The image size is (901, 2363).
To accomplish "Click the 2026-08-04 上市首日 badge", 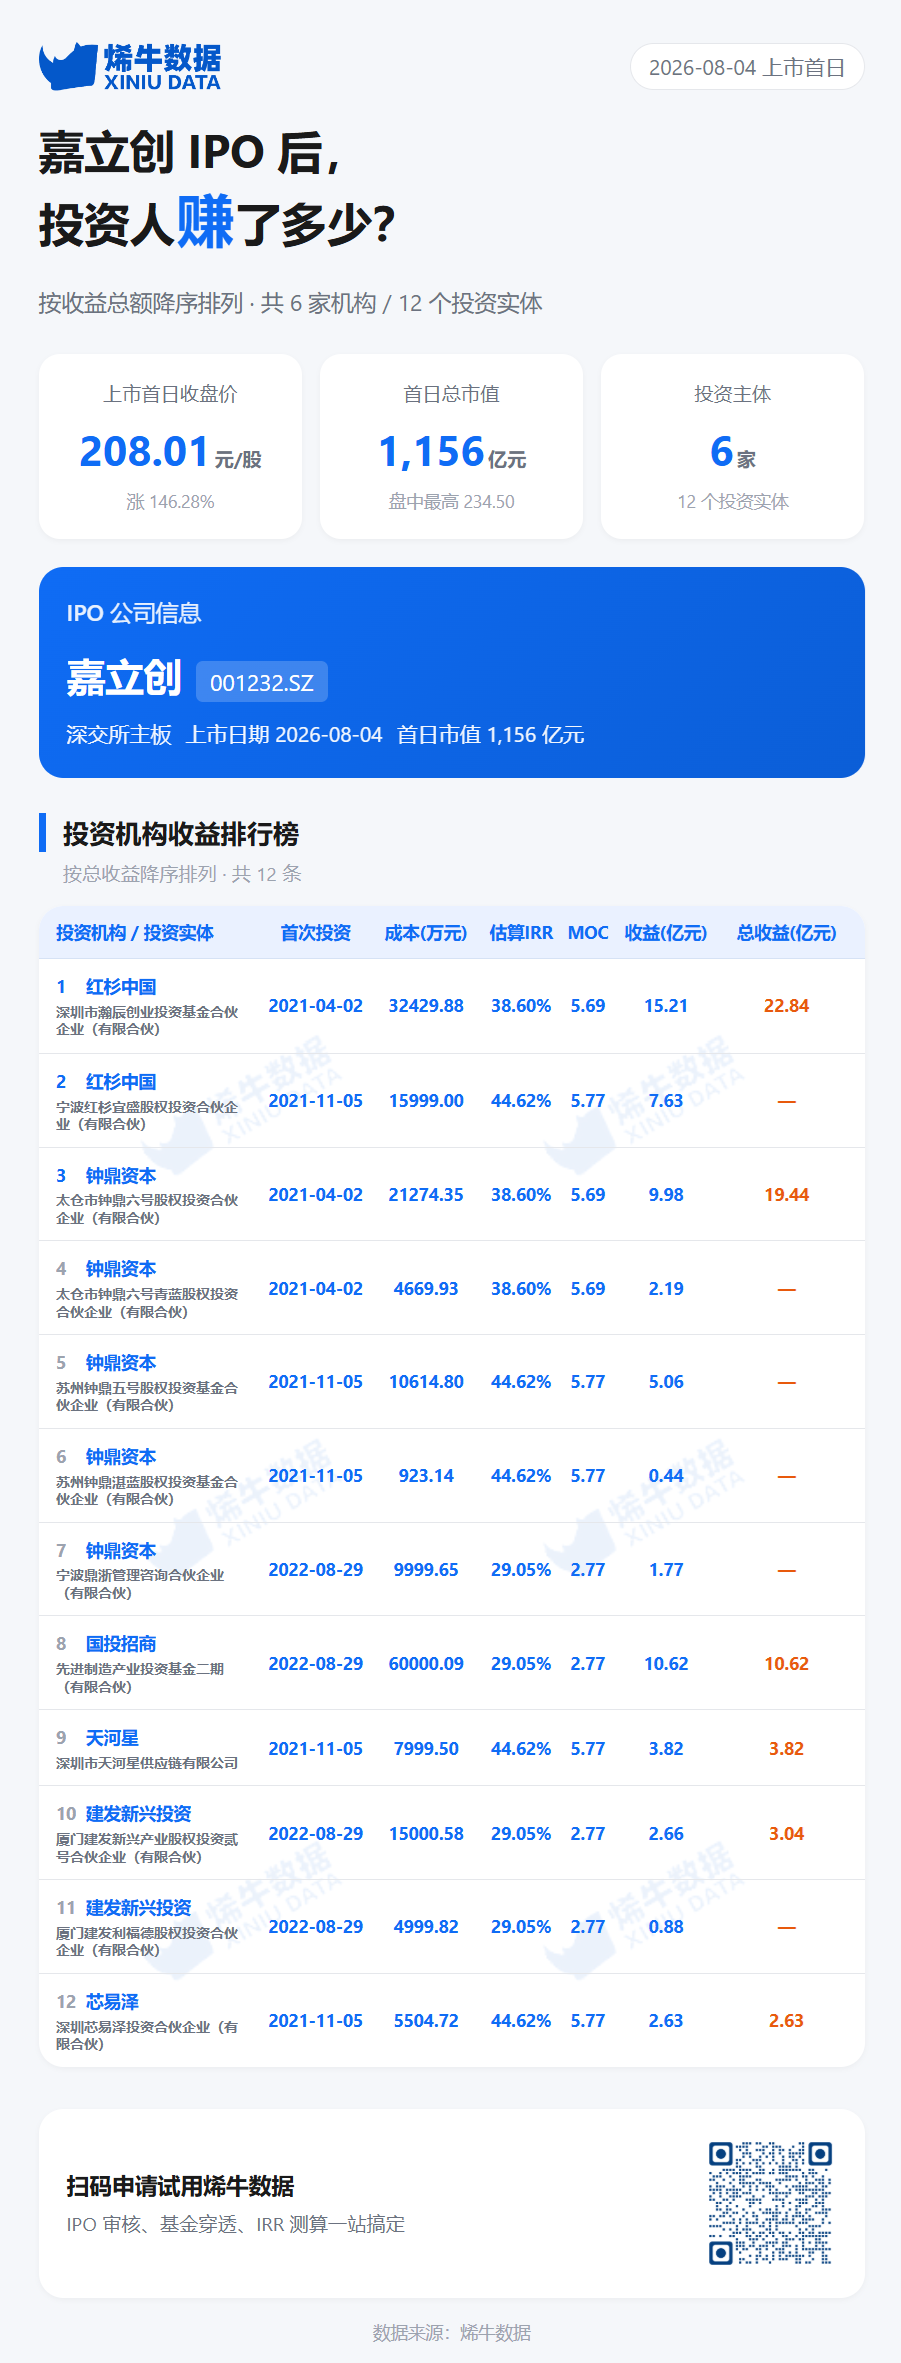I will tap(747, 67).
